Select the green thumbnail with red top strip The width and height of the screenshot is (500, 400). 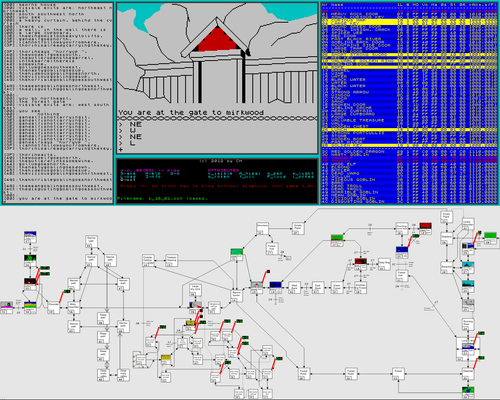pyautogui.click(x=337, y=238)
